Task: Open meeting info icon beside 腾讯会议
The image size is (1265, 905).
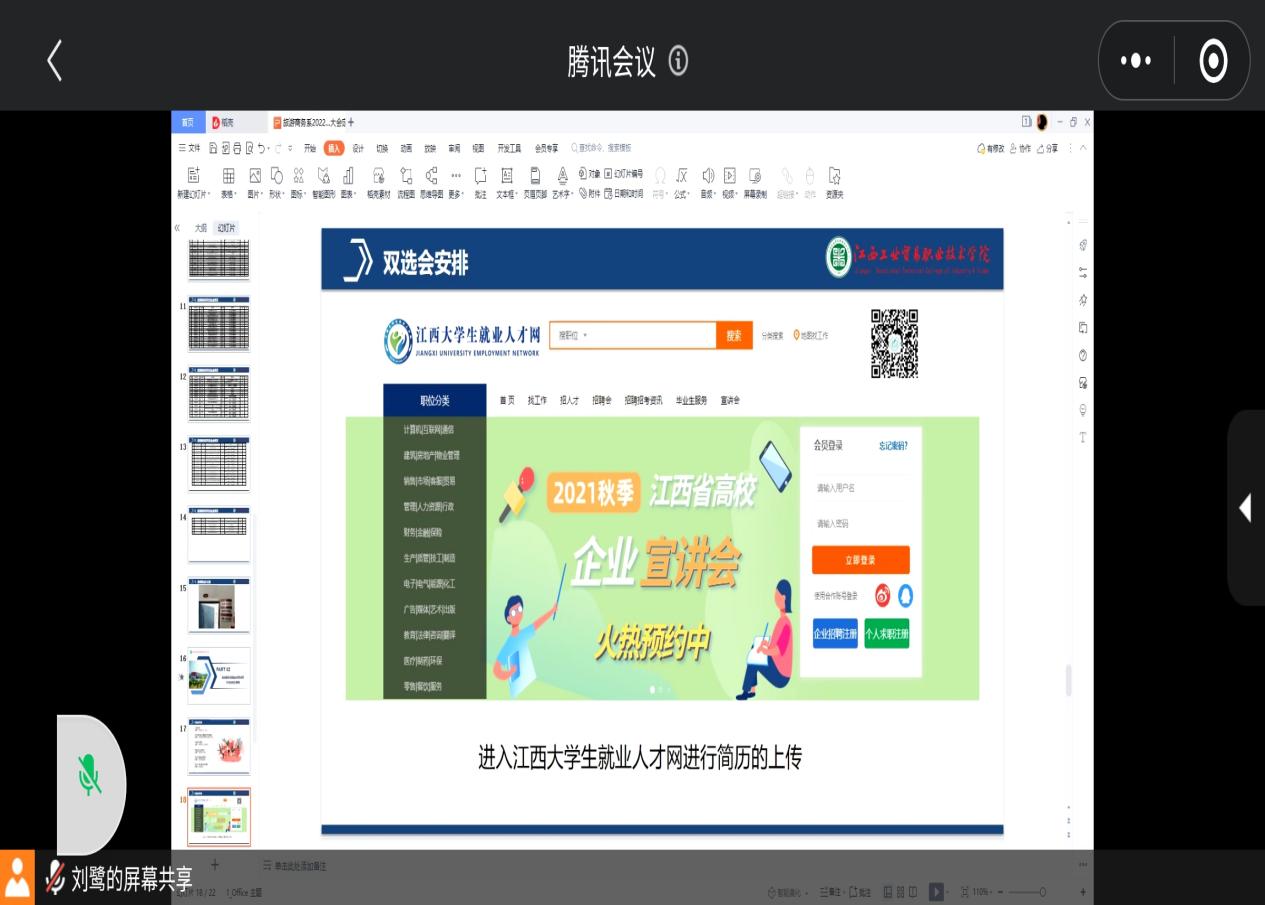Action: (678, 61)
